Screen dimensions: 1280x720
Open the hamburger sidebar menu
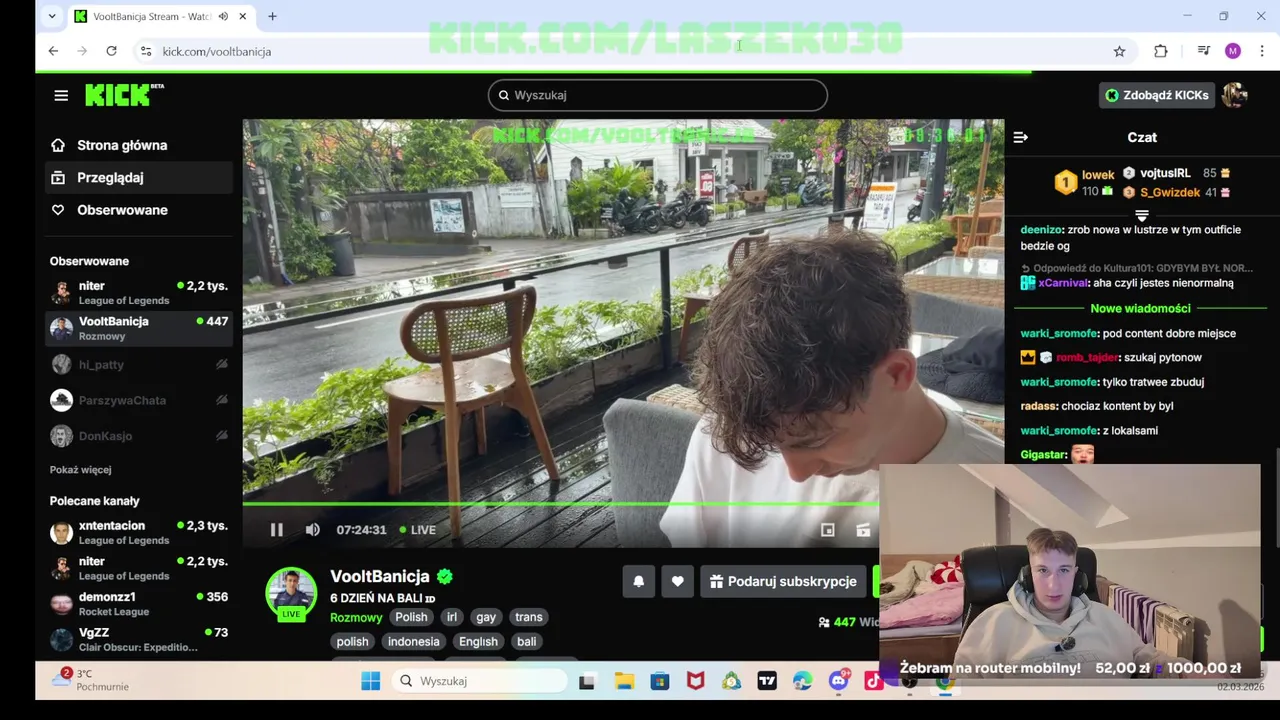click(61, 95)
